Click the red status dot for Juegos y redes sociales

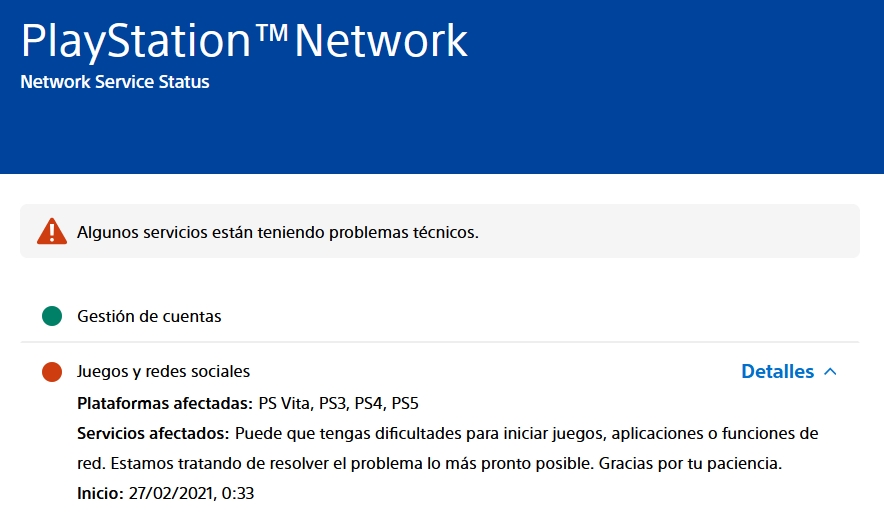point(52,372)
